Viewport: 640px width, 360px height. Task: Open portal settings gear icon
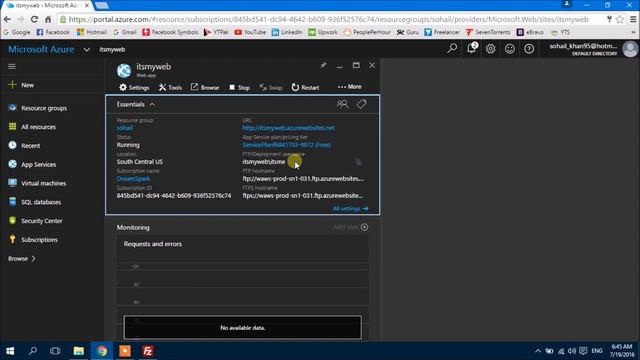(x=490, y=49)
